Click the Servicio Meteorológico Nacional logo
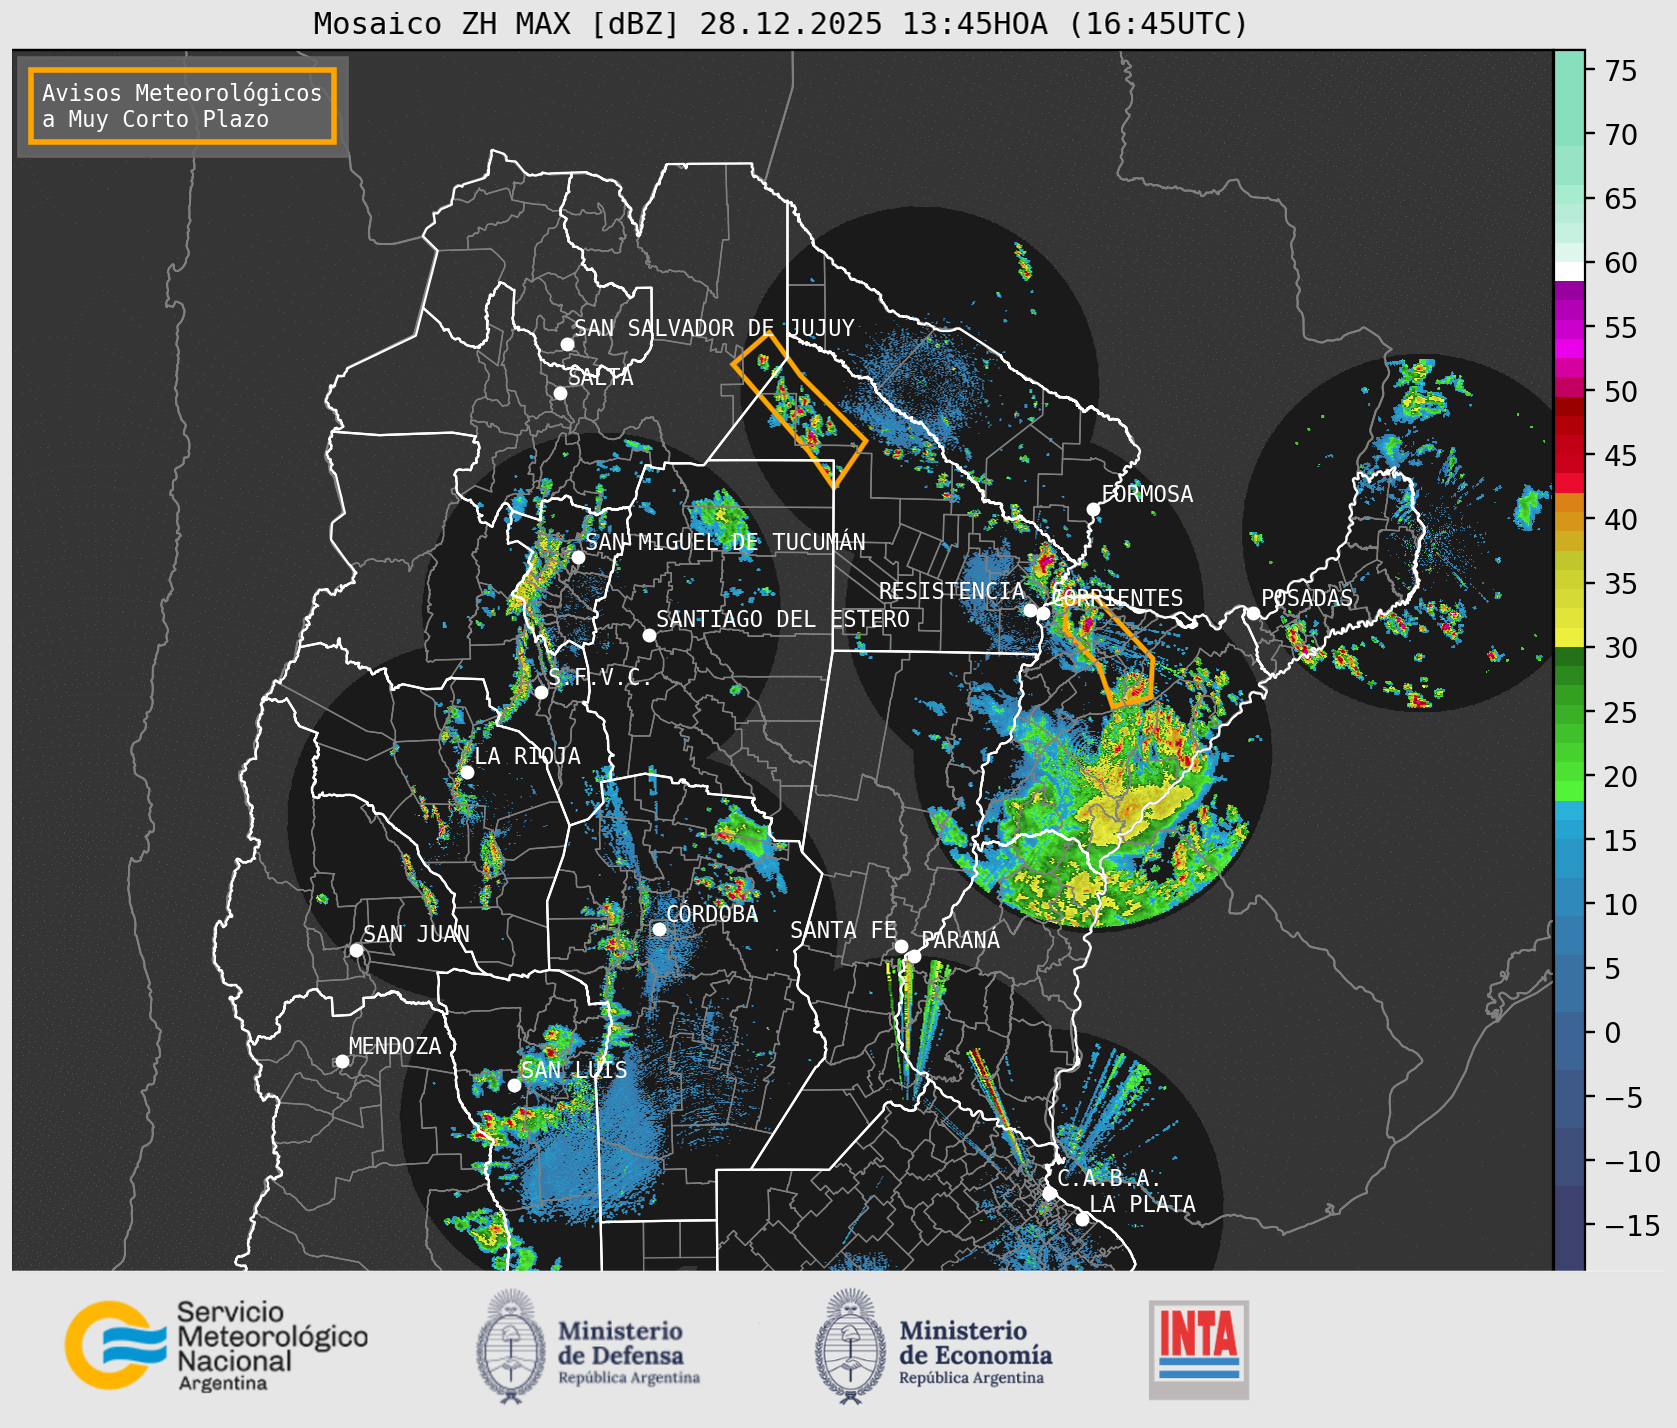 [217, 1345]
